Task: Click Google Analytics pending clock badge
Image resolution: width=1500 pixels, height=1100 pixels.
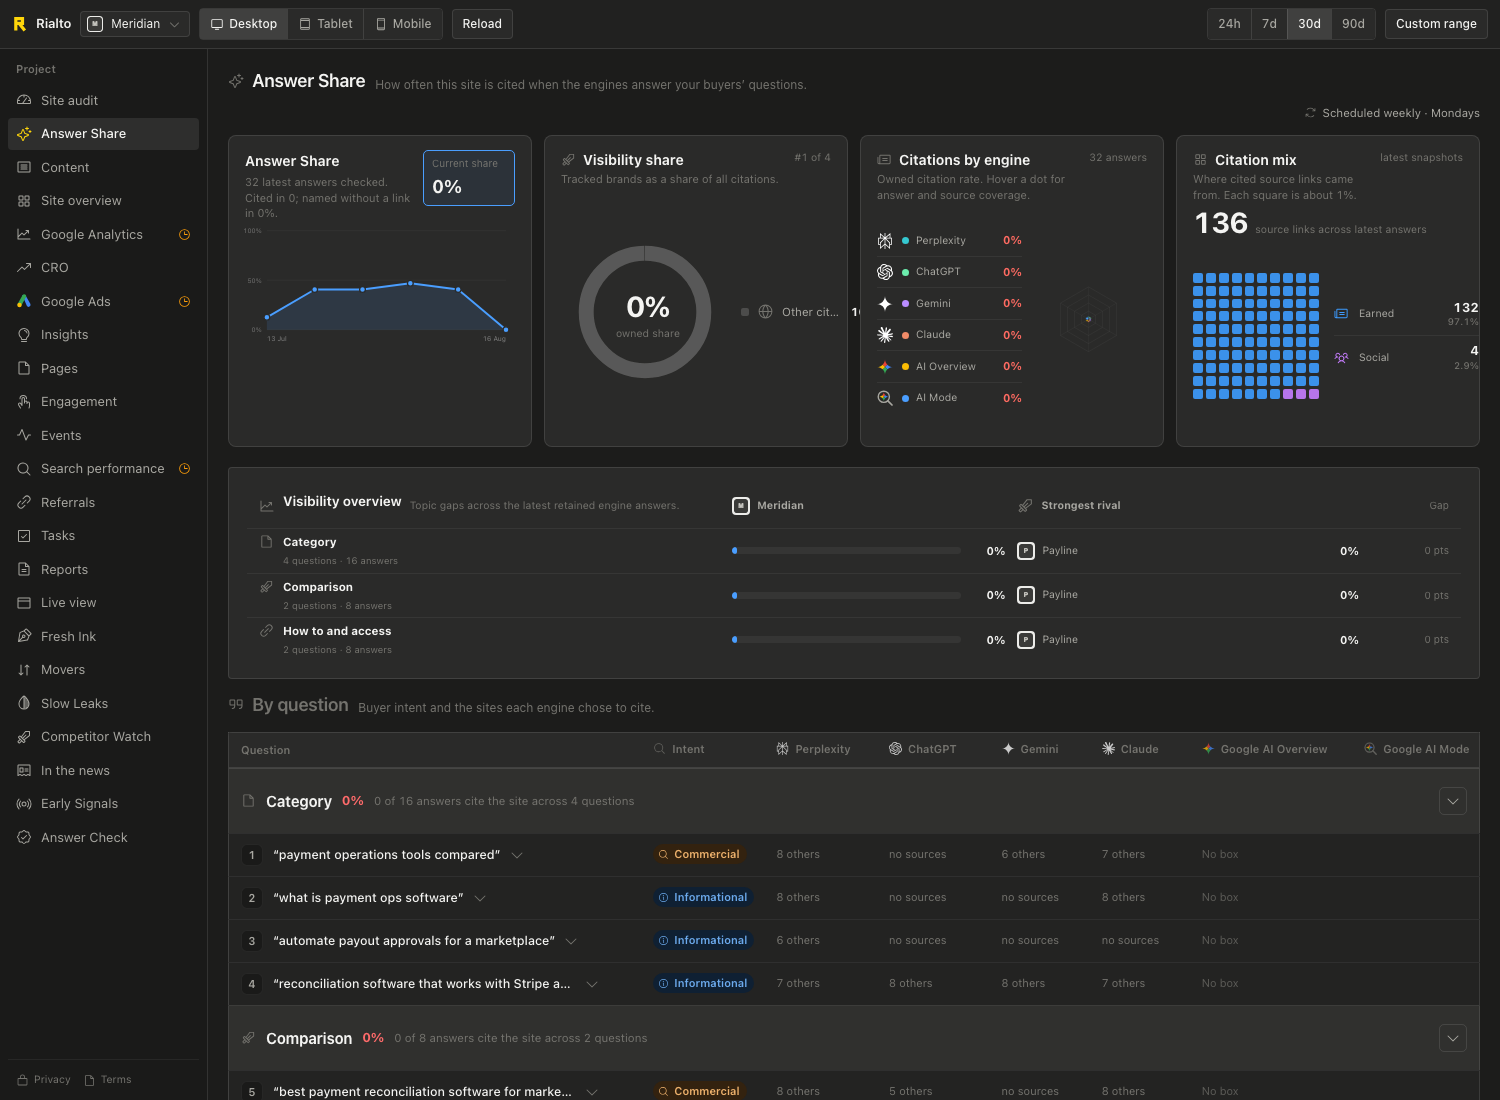Action: click(x=184, y=234)
